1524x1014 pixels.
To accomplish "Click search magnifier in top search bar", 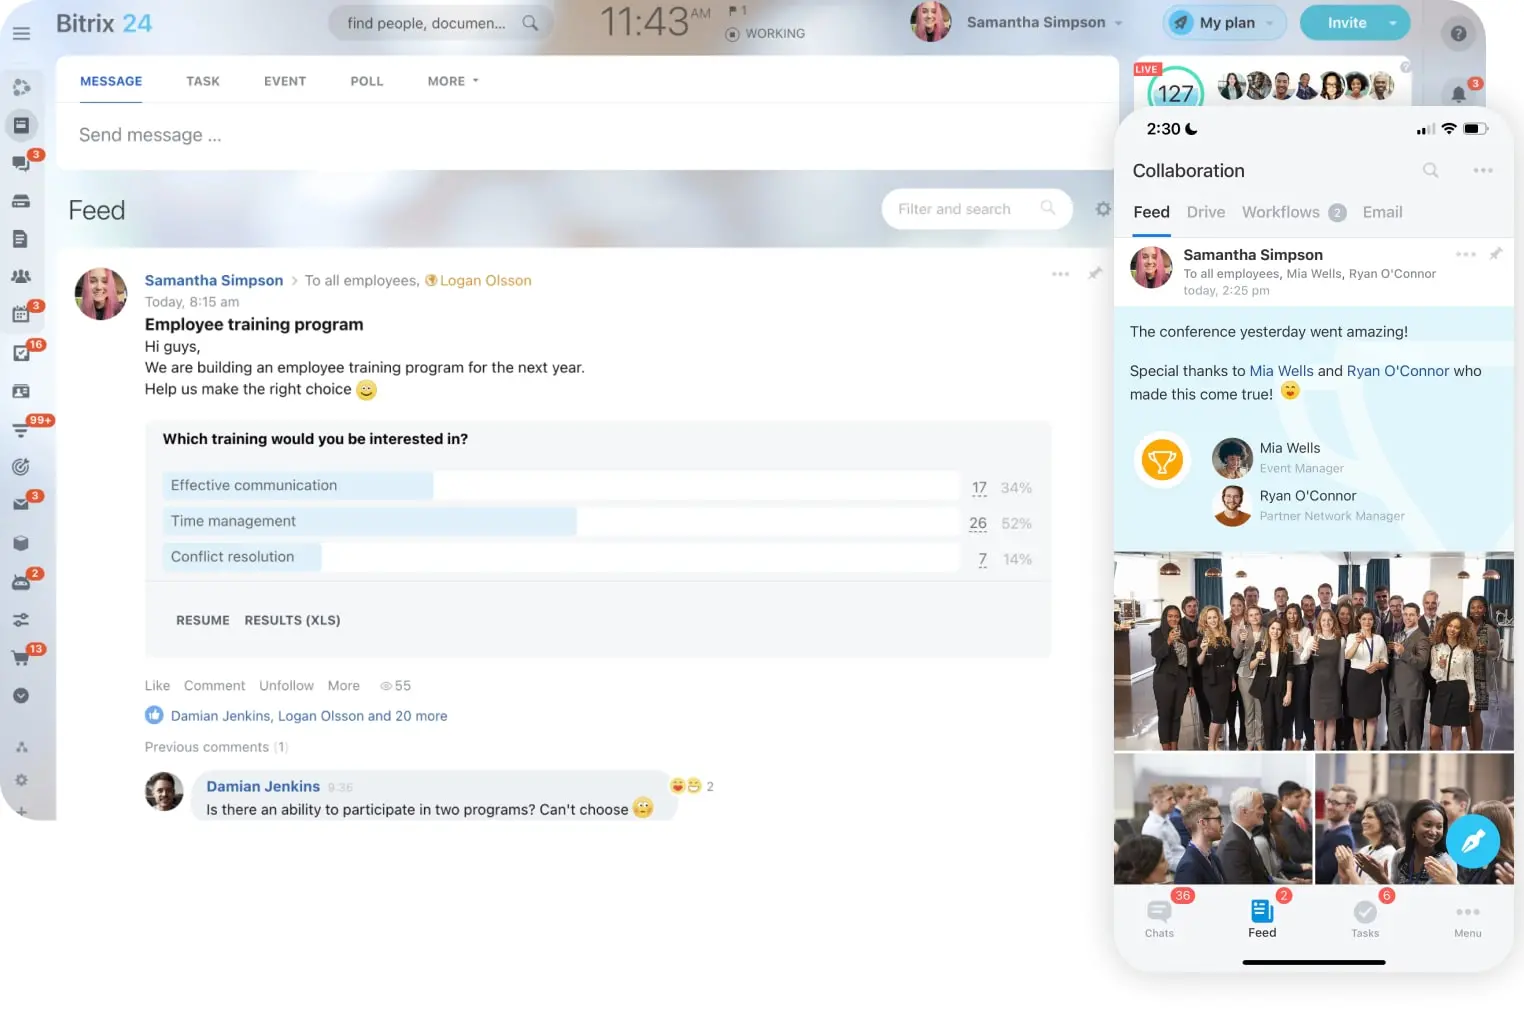I will [530, 22].
